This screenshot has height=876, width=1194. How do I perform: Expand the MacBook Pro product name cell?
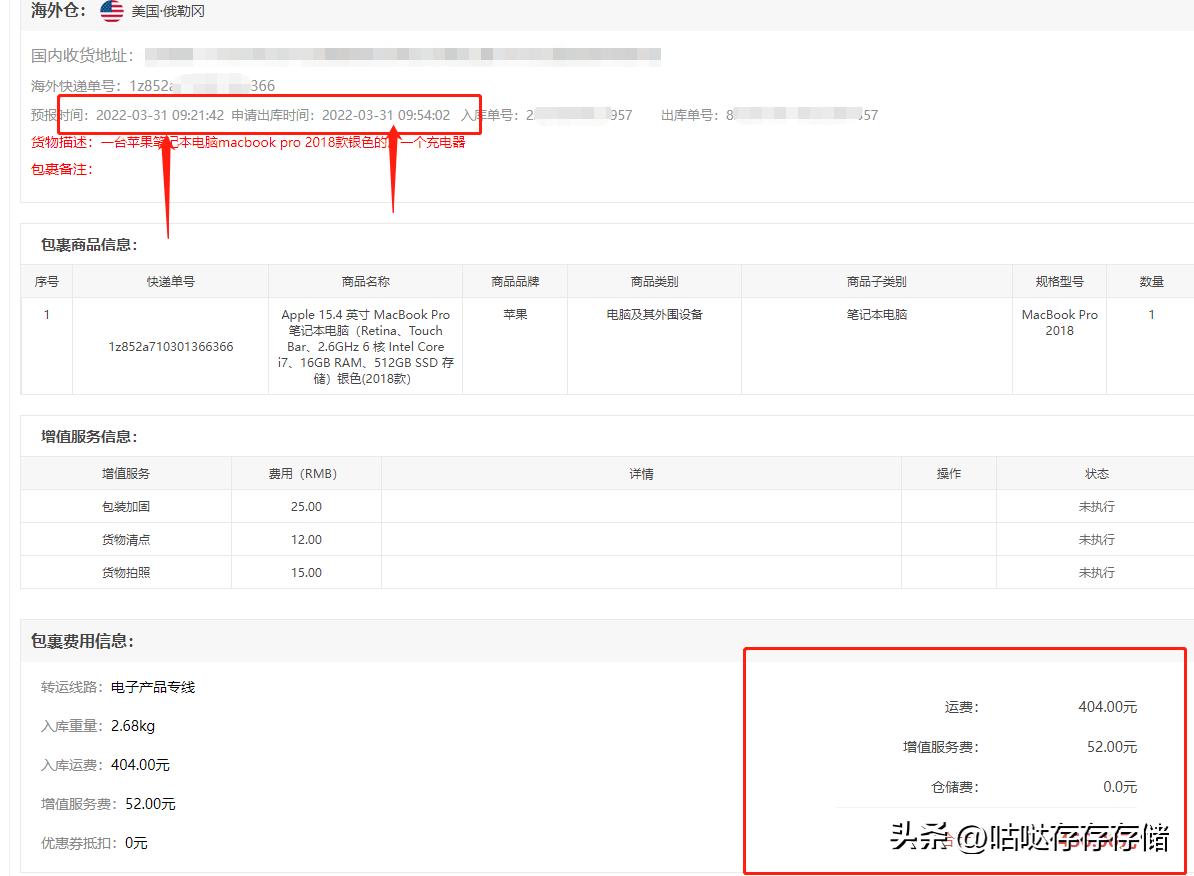pos(367,346)
